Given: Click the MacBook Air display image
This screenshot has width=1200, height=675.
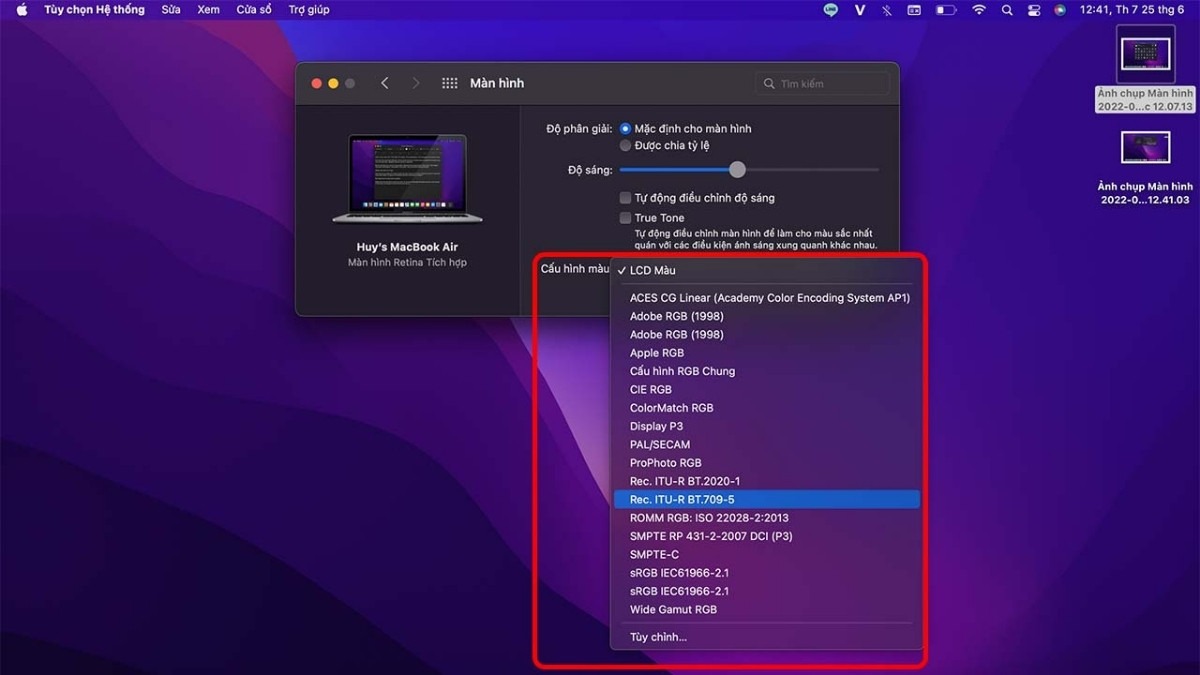Looking at the screenshot, I should [x=408, y=179].
